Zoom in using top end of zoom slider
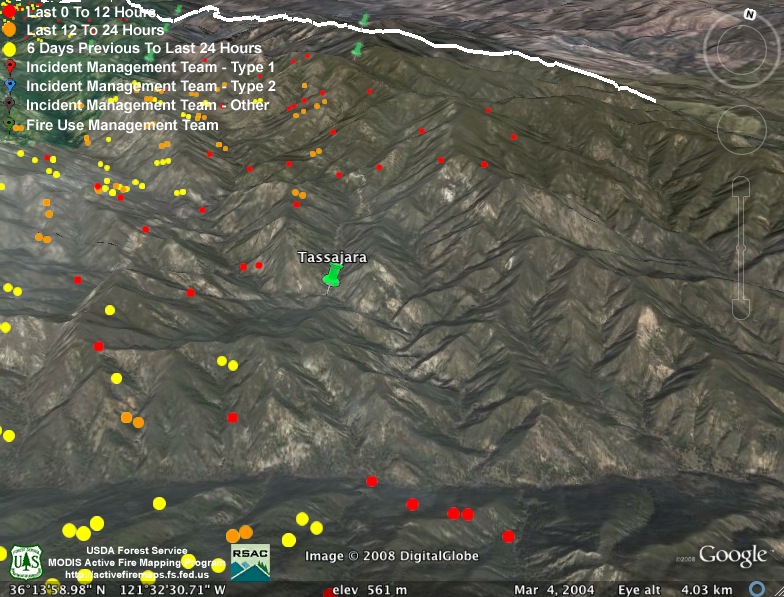 (x=740, y=186)
